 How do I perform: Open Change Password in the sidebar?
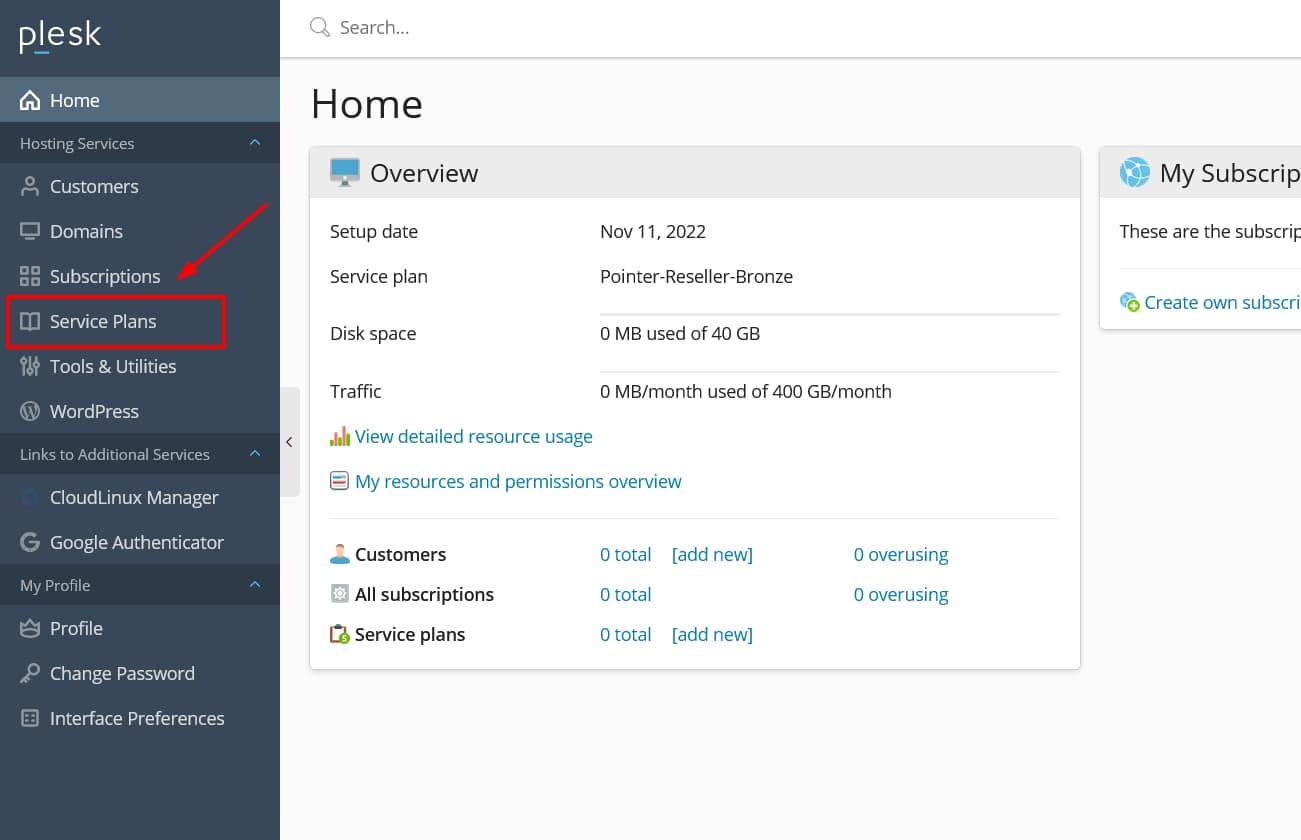(x=140, y=673)
